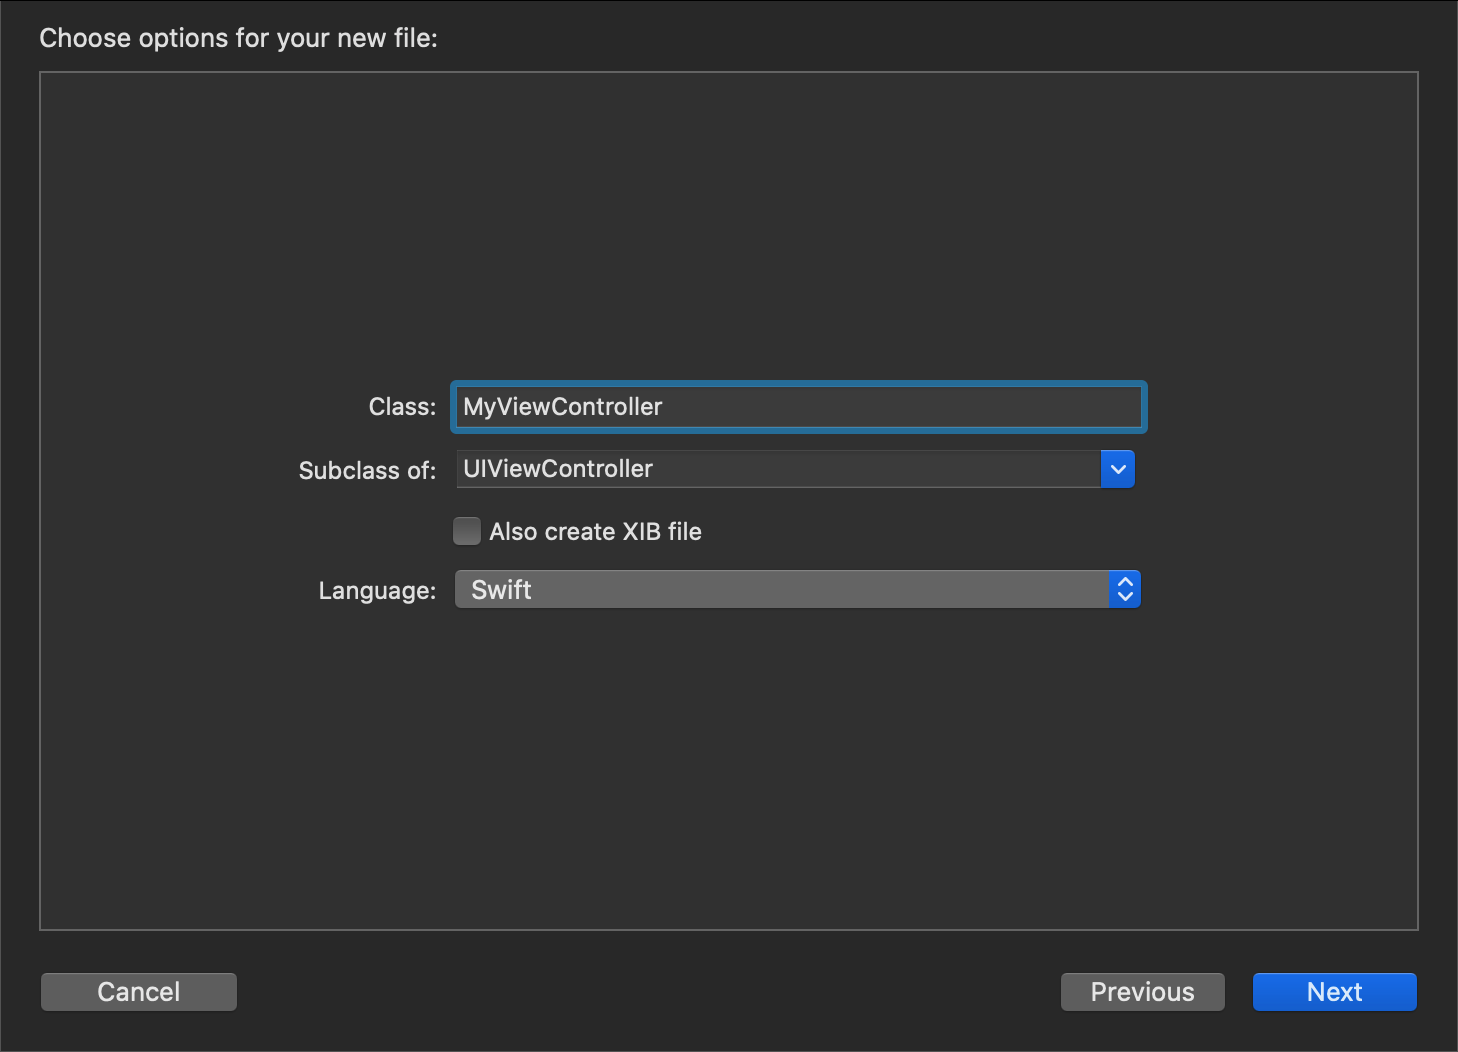Check the box next to Also create XIB file
Viewport: 1458px width, 1052px height.
click(x=466, y=531)
